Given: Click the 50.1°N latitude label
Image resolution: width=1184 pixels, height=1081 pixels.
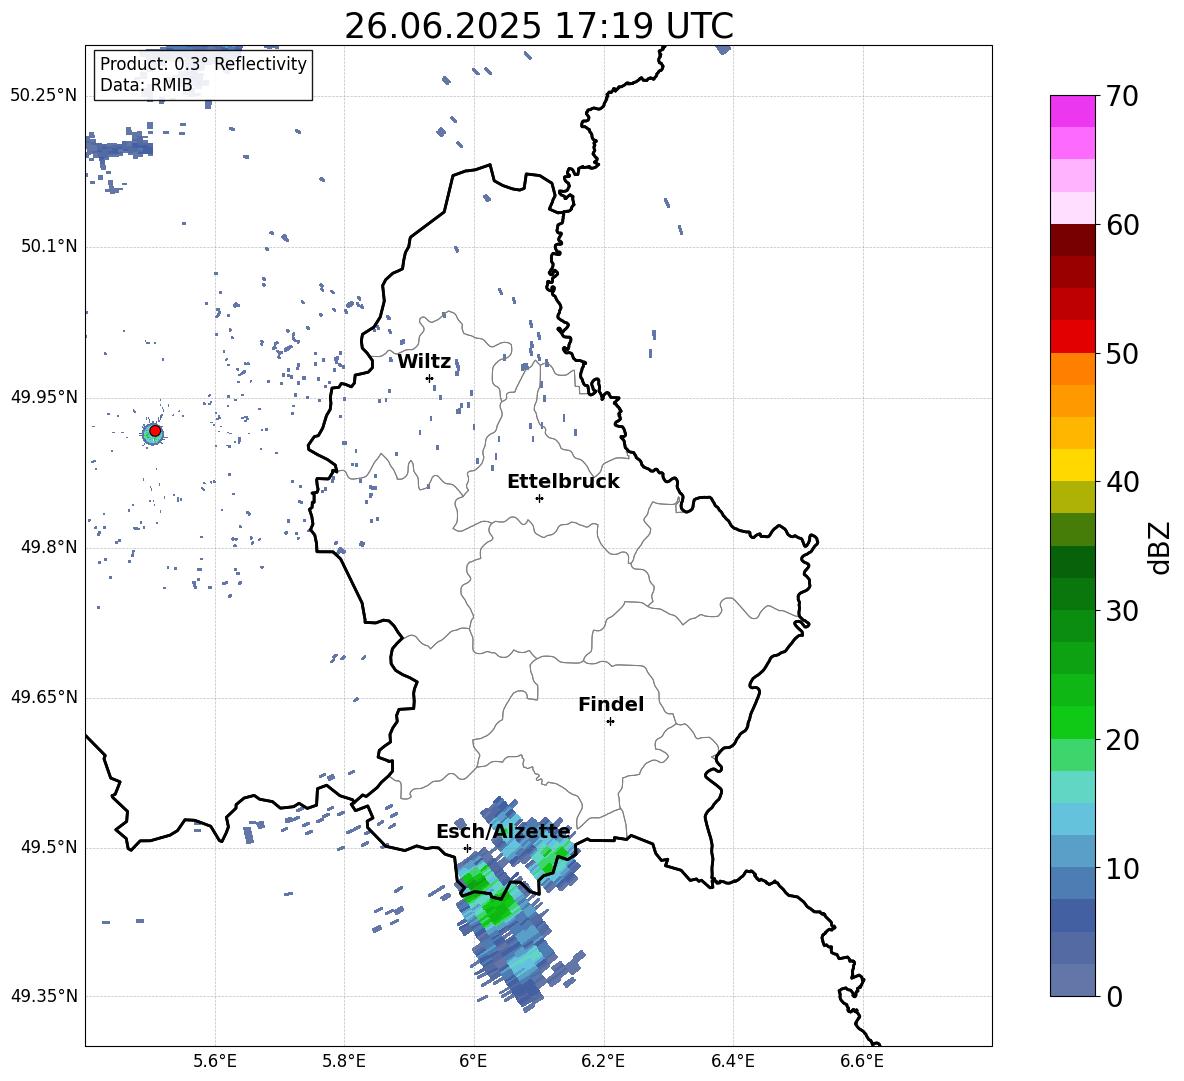Looking at the screenshot, I should click(49, 247).
